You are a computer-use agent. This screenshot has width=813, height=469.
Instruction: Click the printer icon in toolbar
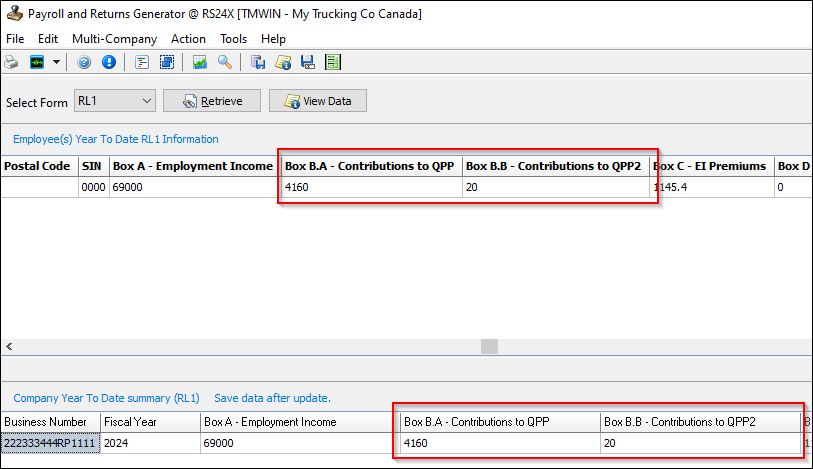pyautogui.click(x=12, y=62)
